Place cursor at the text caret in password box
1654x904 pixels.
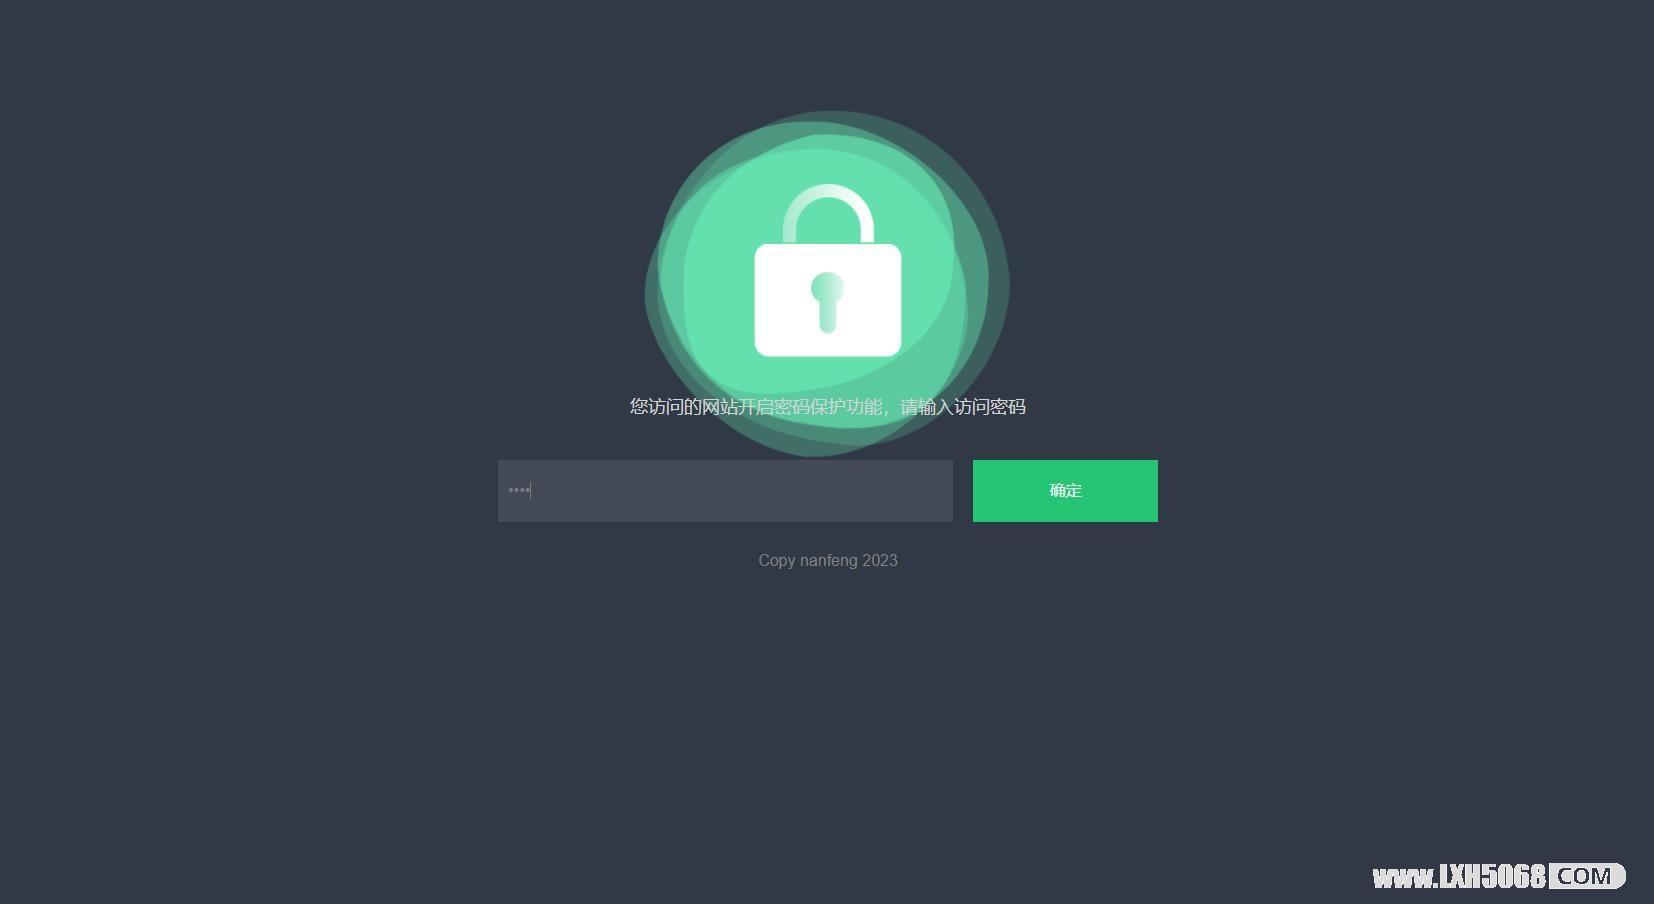pos(530,490)
